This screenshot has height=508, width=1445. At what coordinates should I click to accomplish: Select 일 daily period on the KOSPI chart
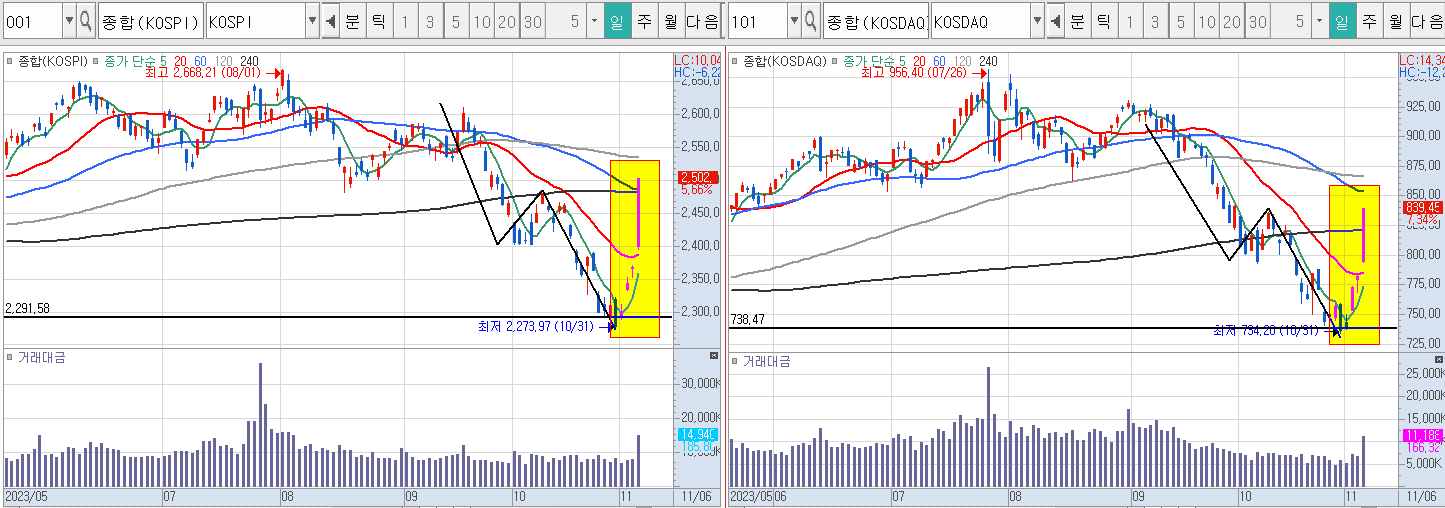tap(617, 21)
